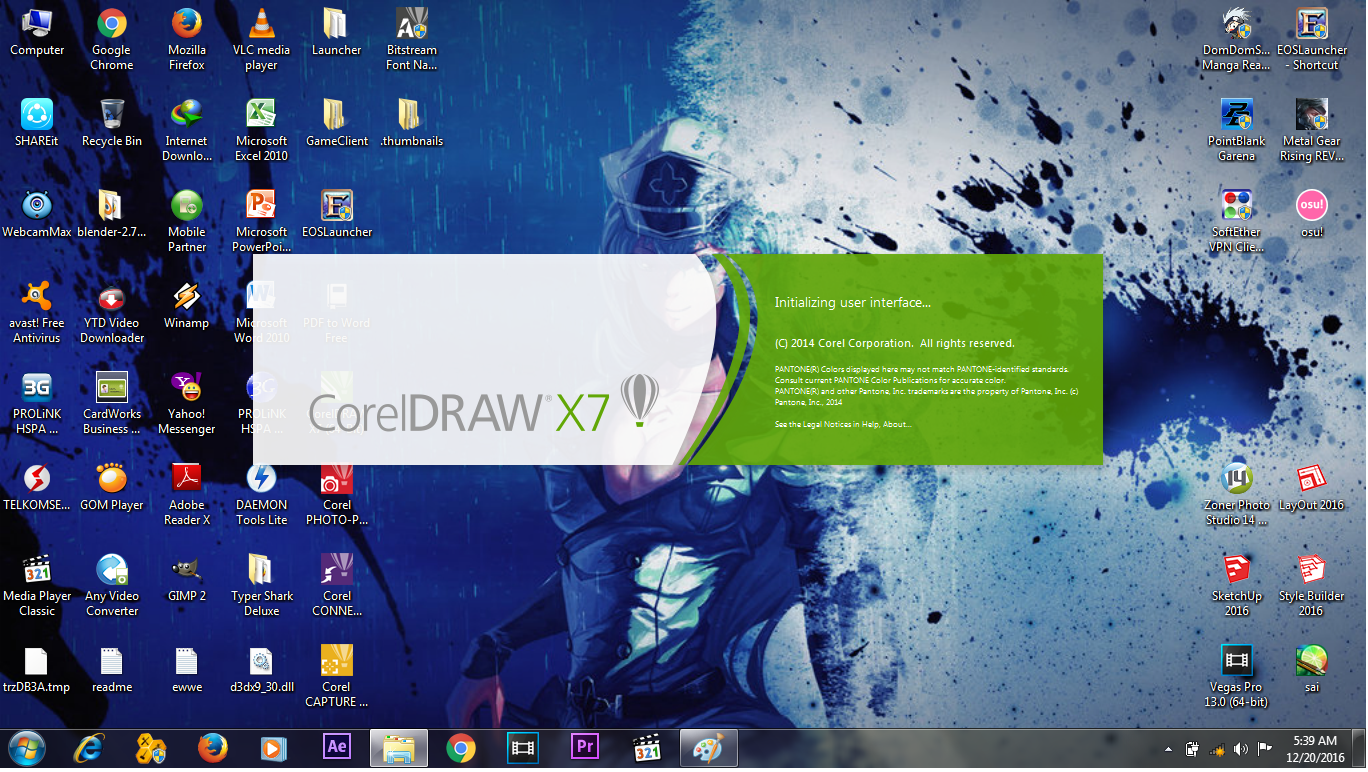Select the Yahoo! Messenger shortcut

(x=187, y=404)
